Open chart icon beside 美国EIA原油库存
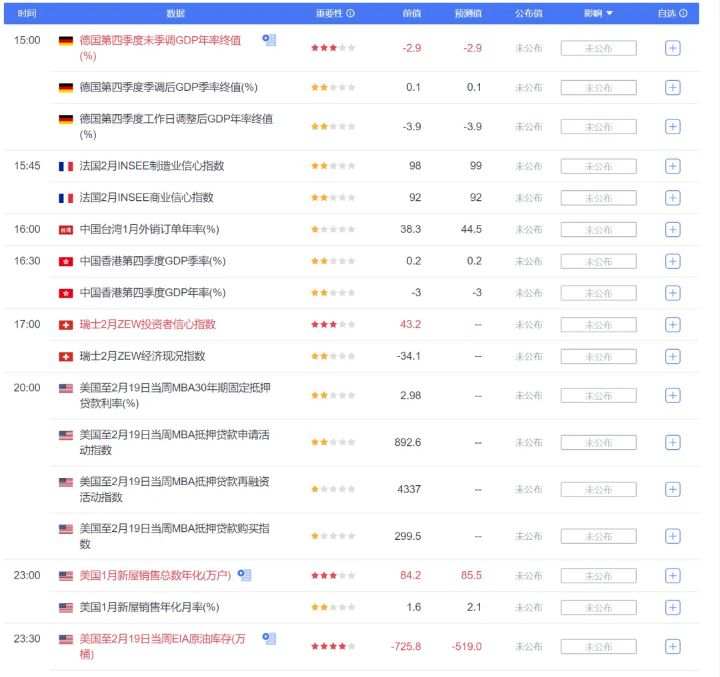The image size is (720, 677). pos(269,638)
